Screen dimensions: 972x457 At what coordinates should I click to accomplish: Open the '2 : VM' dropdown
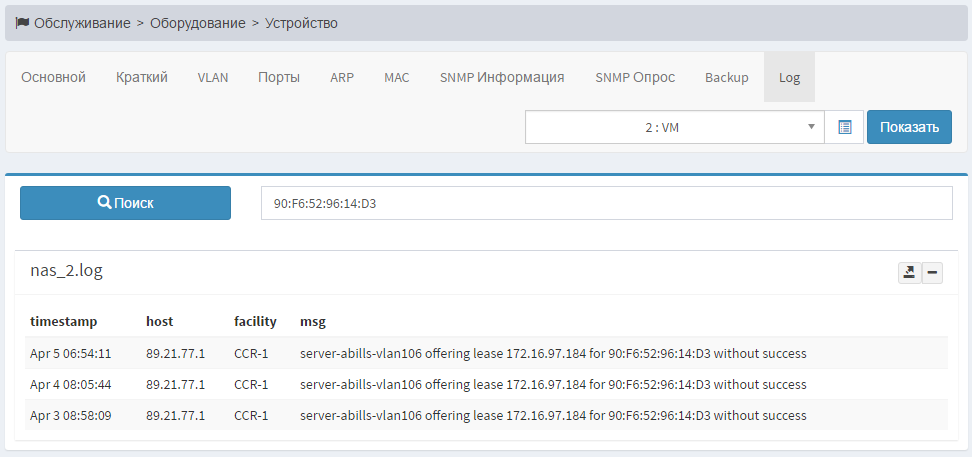click(674, 127)
